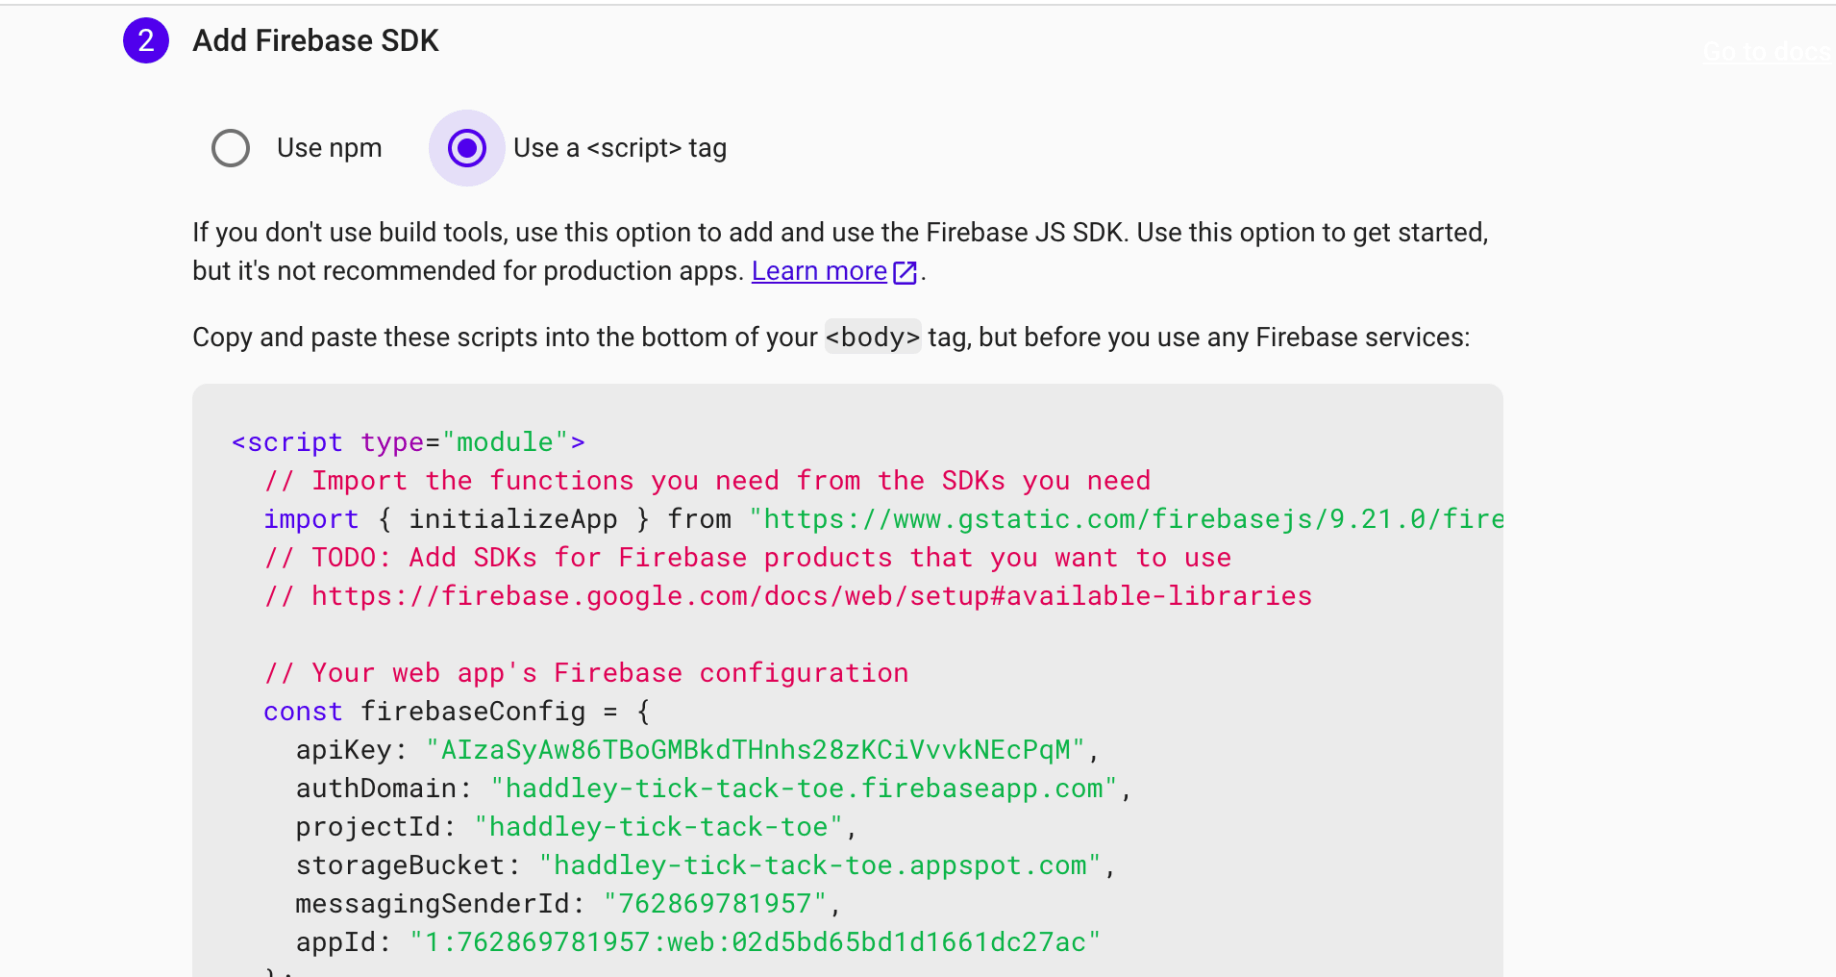
Task: Click the 'Use npm' option label
Action: tap(329, 148)
